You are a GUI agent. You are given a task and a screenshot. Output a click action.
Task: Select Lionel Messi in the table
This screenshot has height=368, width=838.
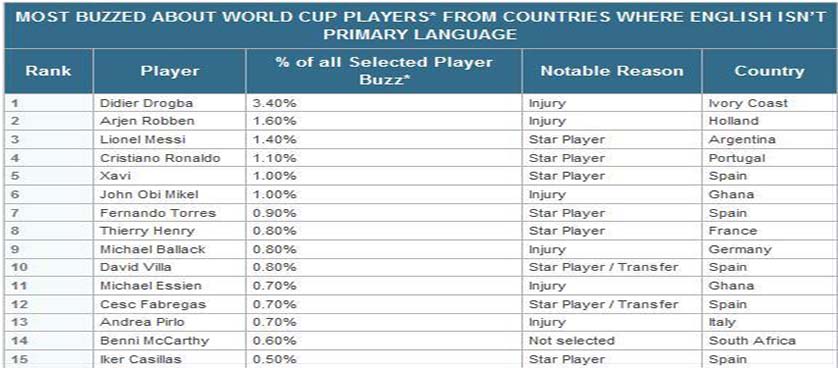point(169,140)
